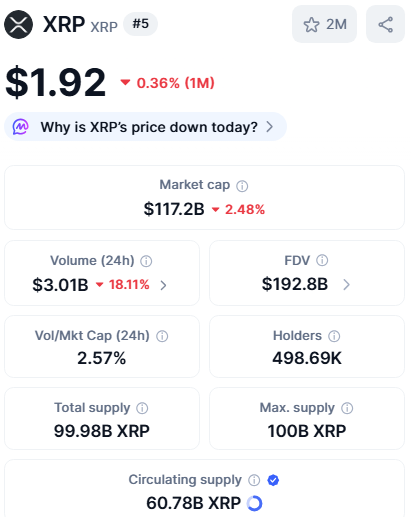Click the Volume (24h) info icon
Image resolution: width=411 pixels, height=517 pixels.
146,261
